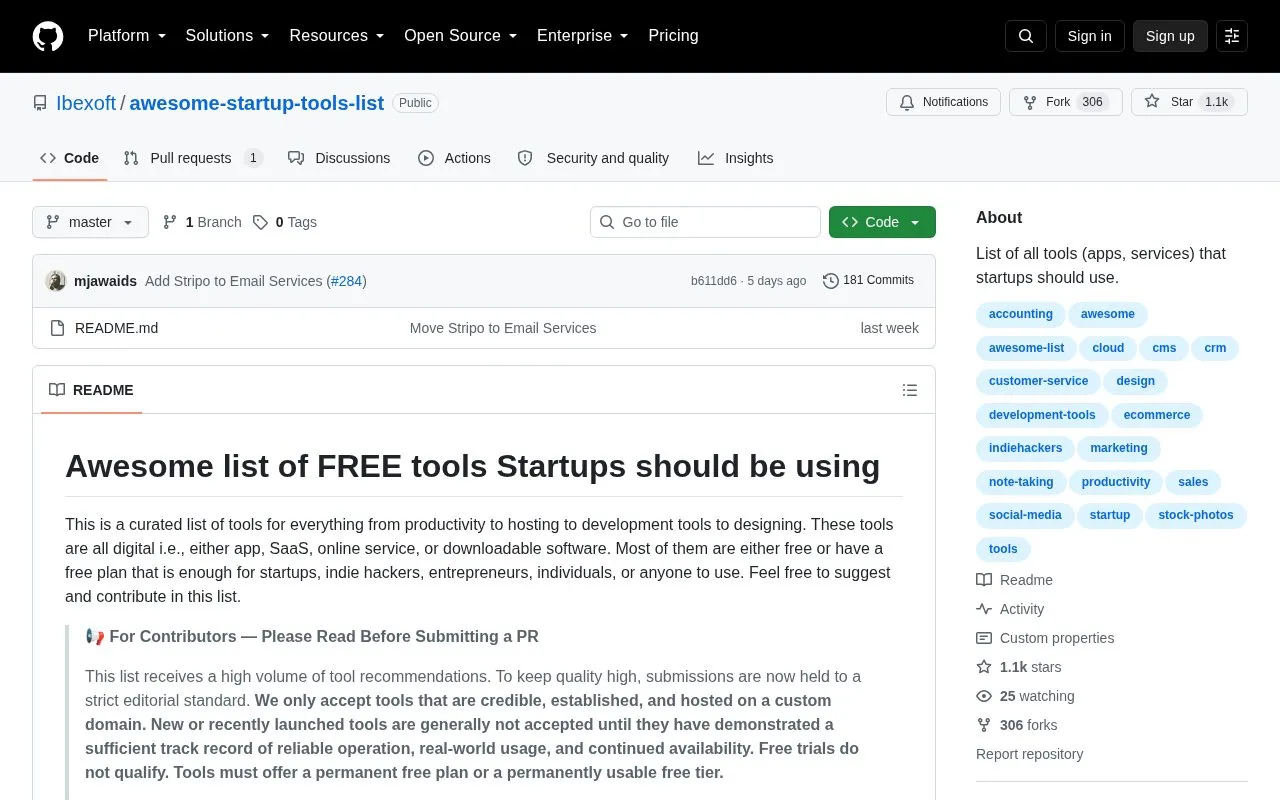Expand the Resources menu
This screenshot has height=800, width=1280.
pos(337,36)
